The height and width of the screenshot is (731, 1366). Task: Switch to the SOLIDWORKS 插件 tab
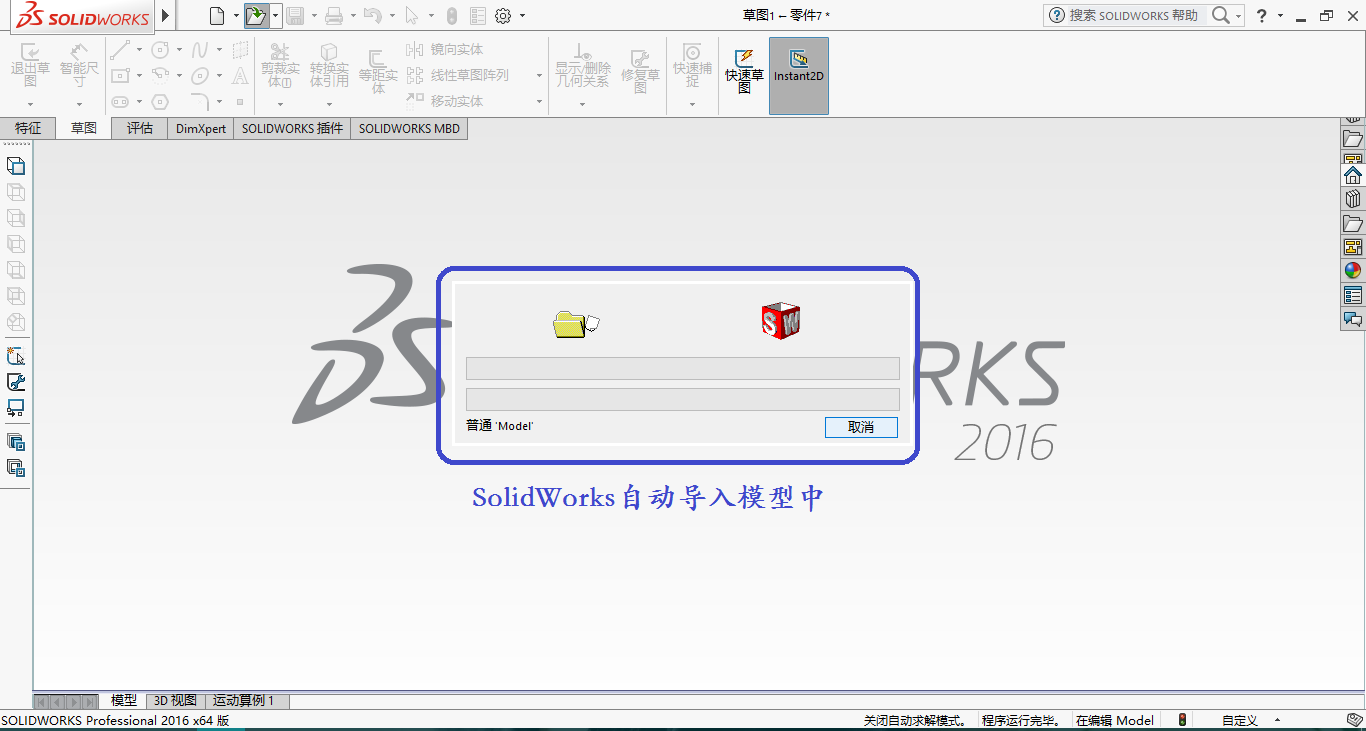(292, 128)
